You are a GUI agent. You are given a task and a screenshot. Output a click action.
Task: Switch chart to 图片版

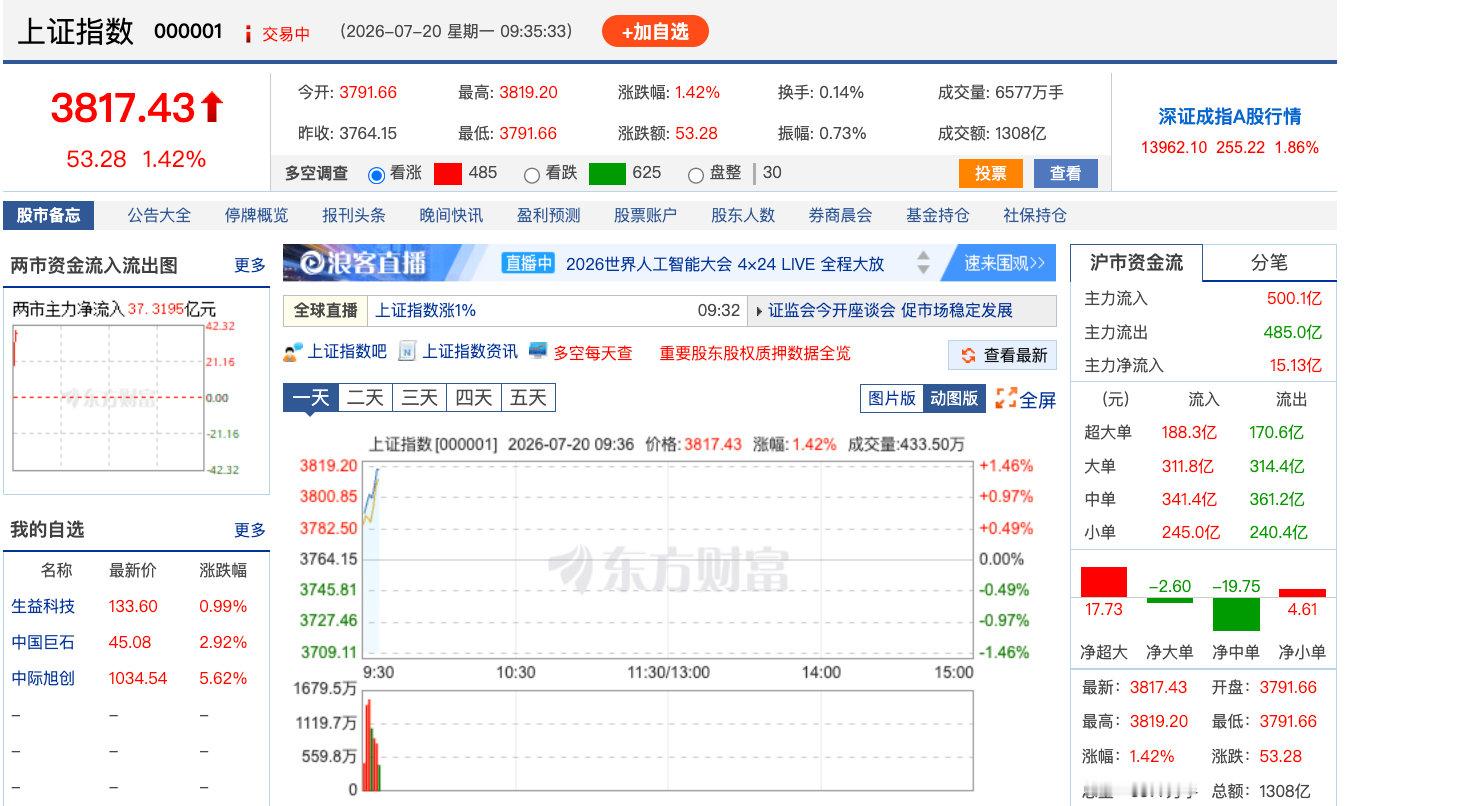tap(891, 398)
